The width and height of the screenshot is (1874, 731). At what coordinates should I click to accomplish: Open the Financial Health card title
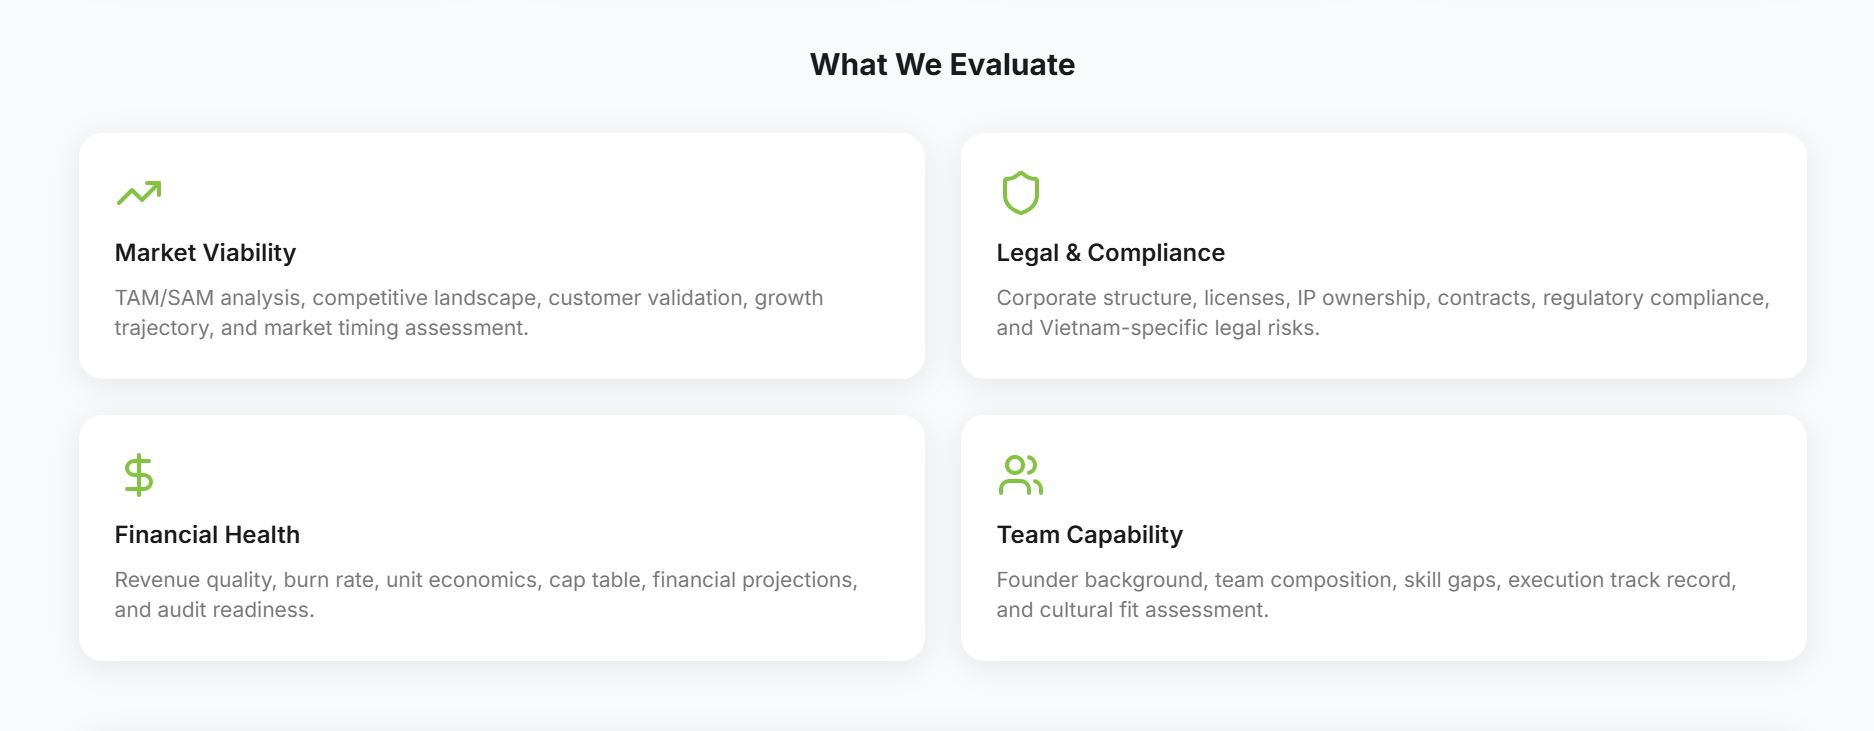click(x=207, y=535)
